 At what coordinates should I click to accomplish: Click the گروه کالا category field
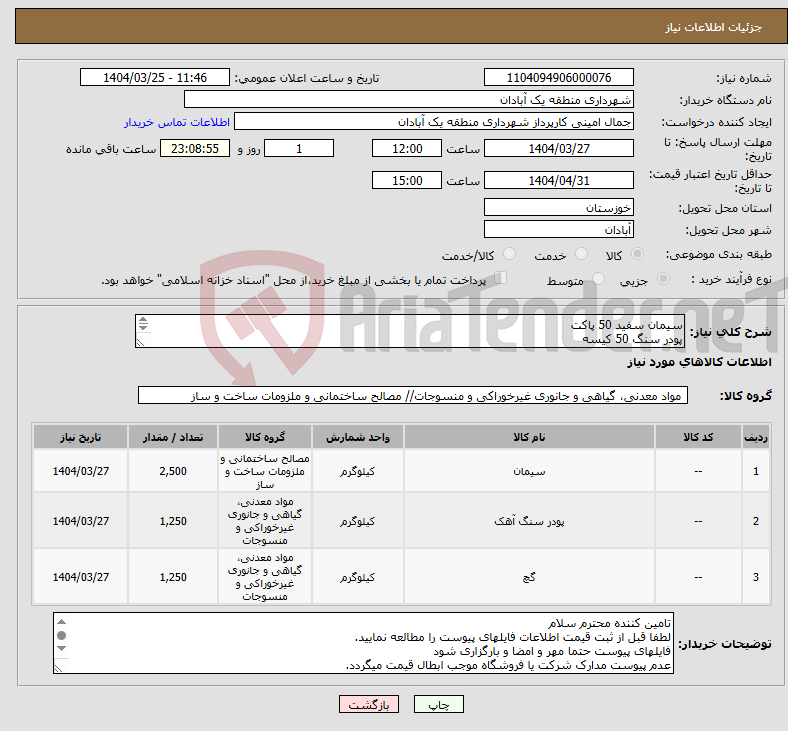(413, 396)
